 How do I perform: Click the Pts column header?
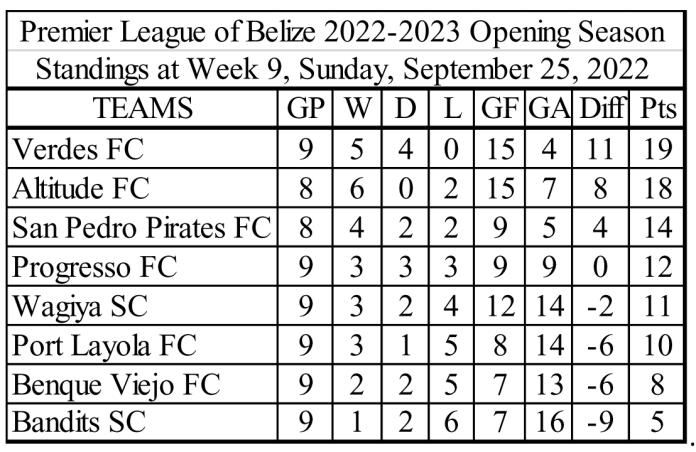(x=657, y=108)
